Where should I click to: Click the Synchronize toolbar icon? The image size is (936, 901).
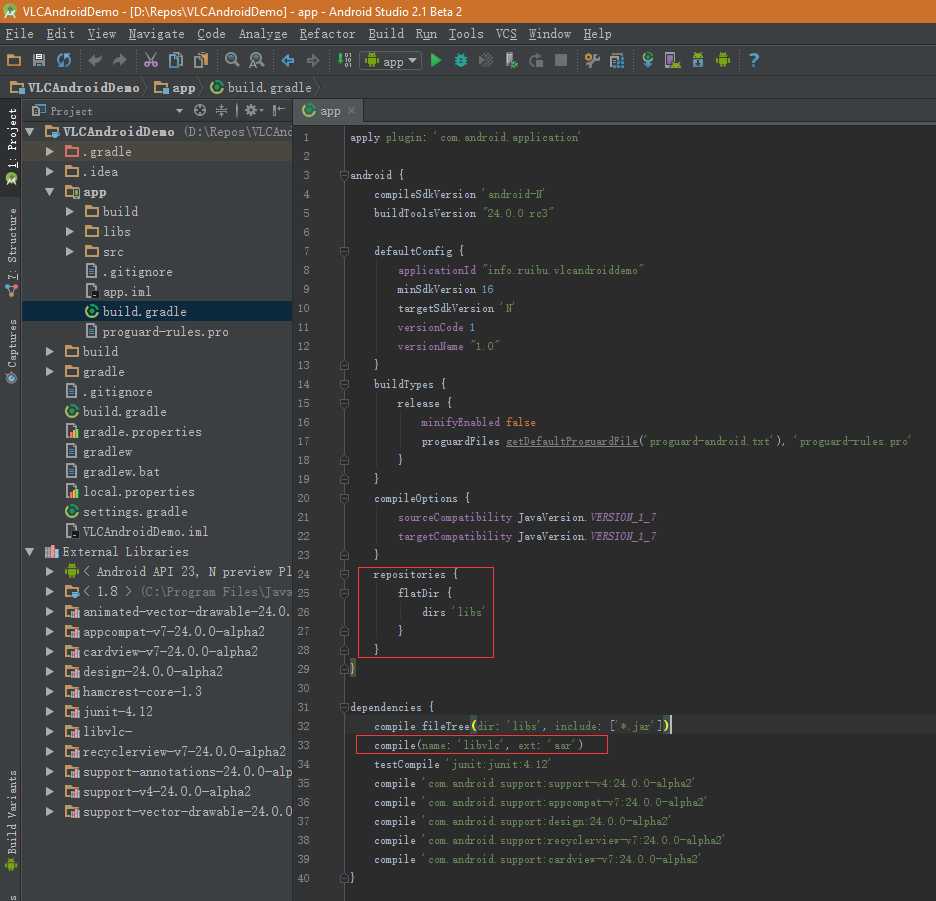(x=64, y=60)
